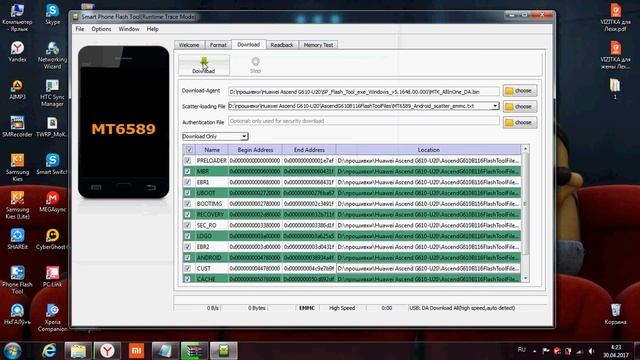Open CyberGhost desktop shortcut
The width and height of the screenshot is (640, 360).
click(52, 239)
